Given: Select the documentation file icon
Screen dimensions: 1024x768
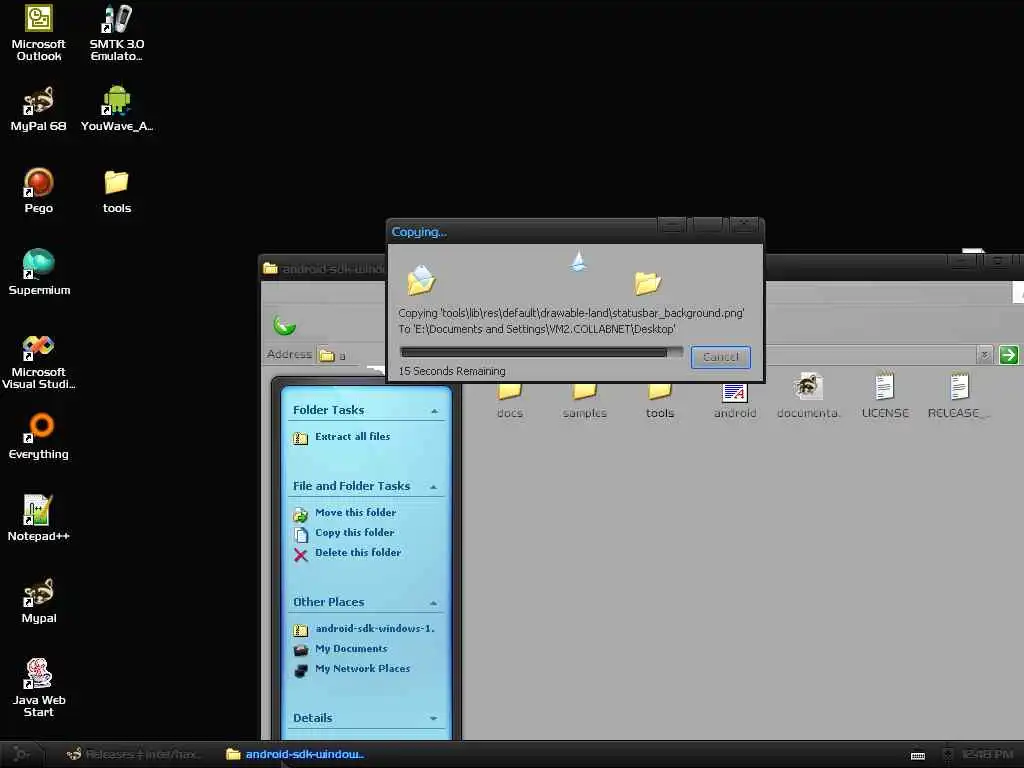Looking at the screenshot, I should coord(808,396).
